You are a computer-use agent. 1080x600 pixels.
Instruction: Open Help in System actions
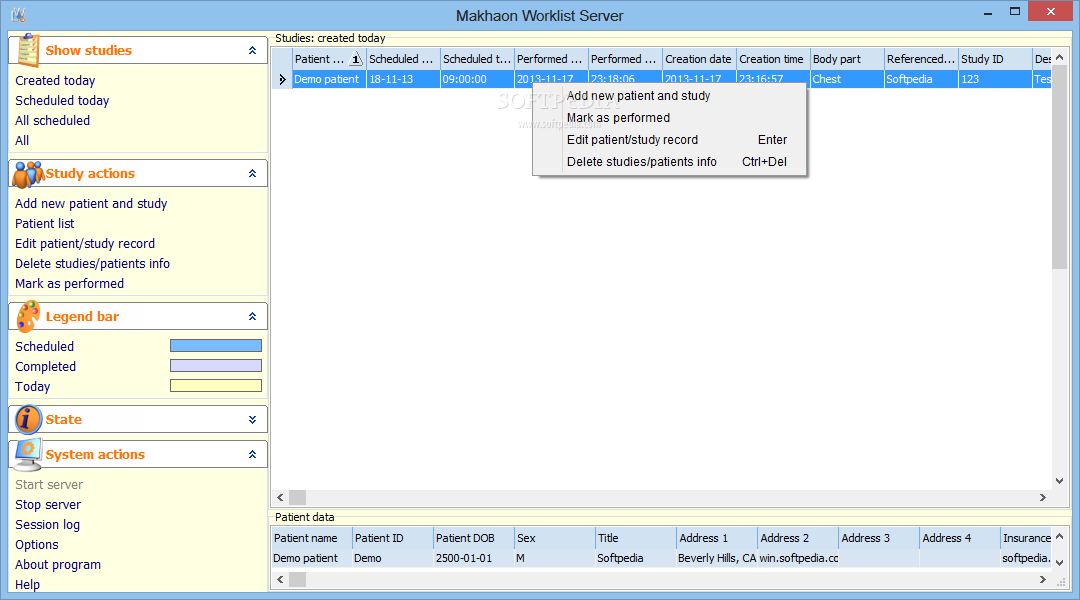click(28, 585)
